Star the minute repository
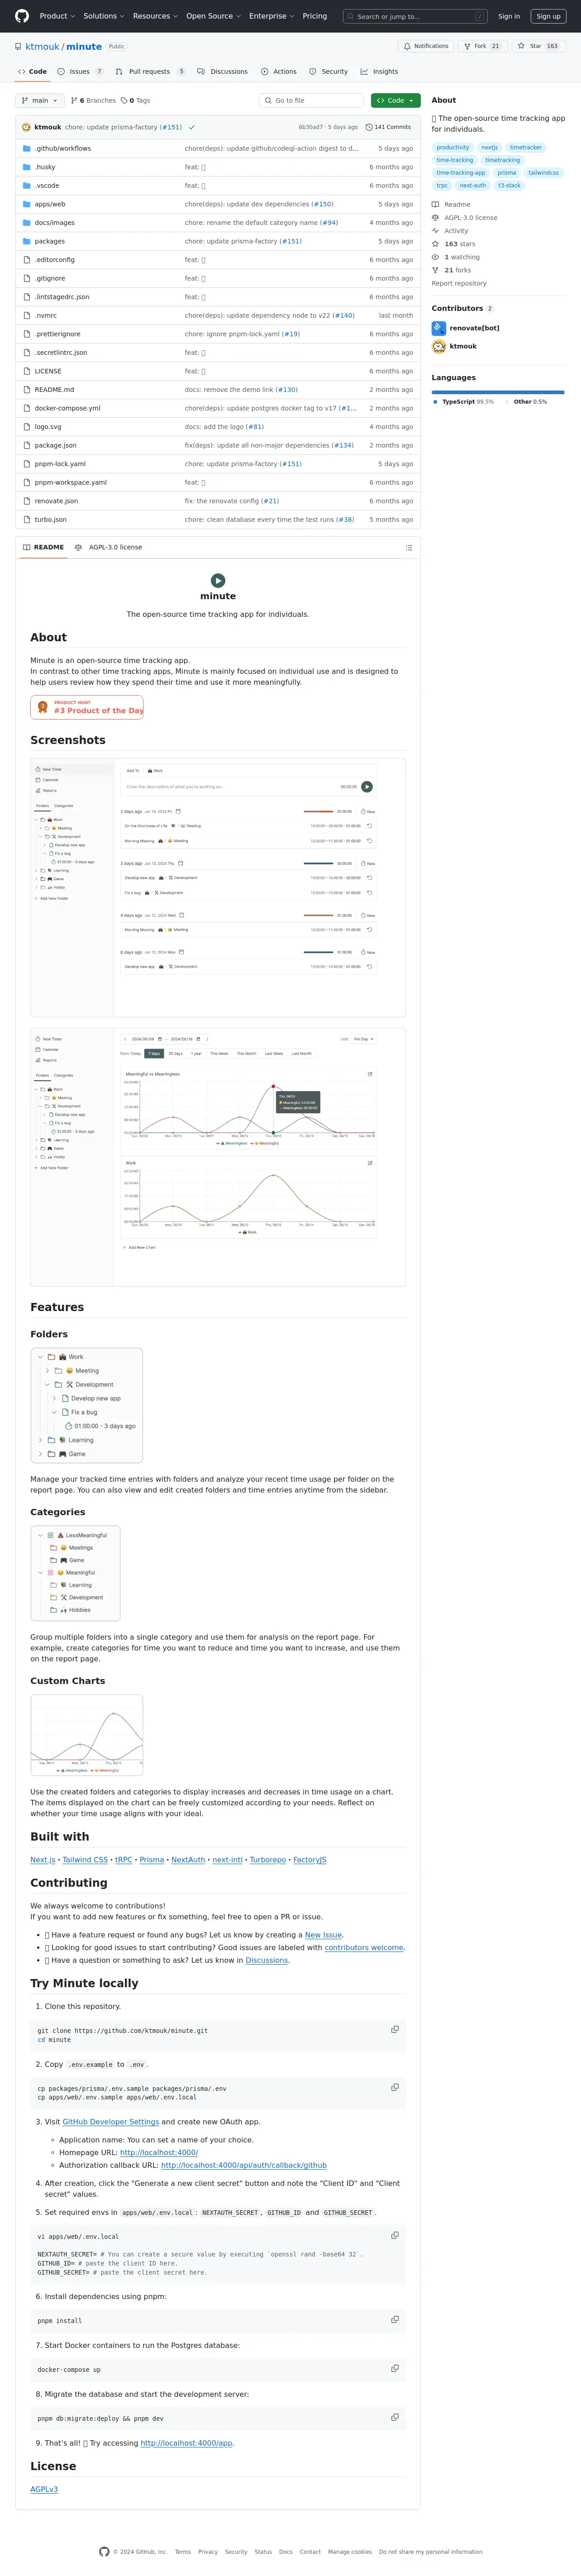581x2576 pixels. pyautogui.click(x=538, y=46)
